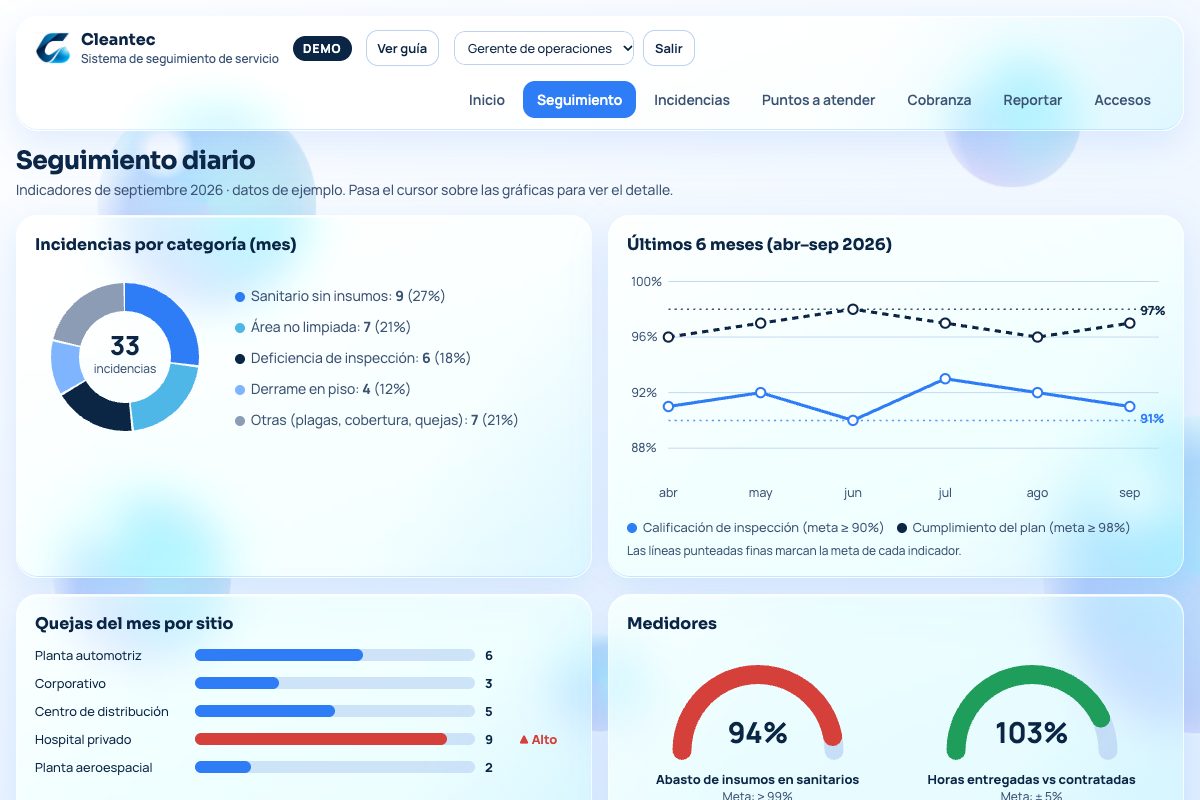
Task: Click Calificación de inspección legend dot
Action: tap(632, 528)
